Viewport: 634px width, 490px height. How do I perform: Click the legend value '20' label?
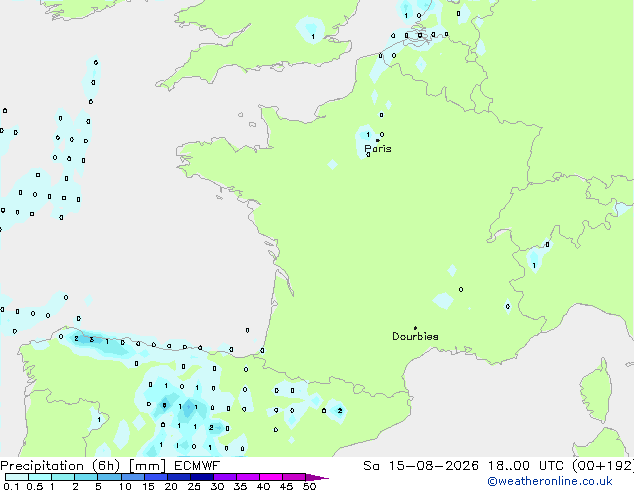click(x=171, y=486)
